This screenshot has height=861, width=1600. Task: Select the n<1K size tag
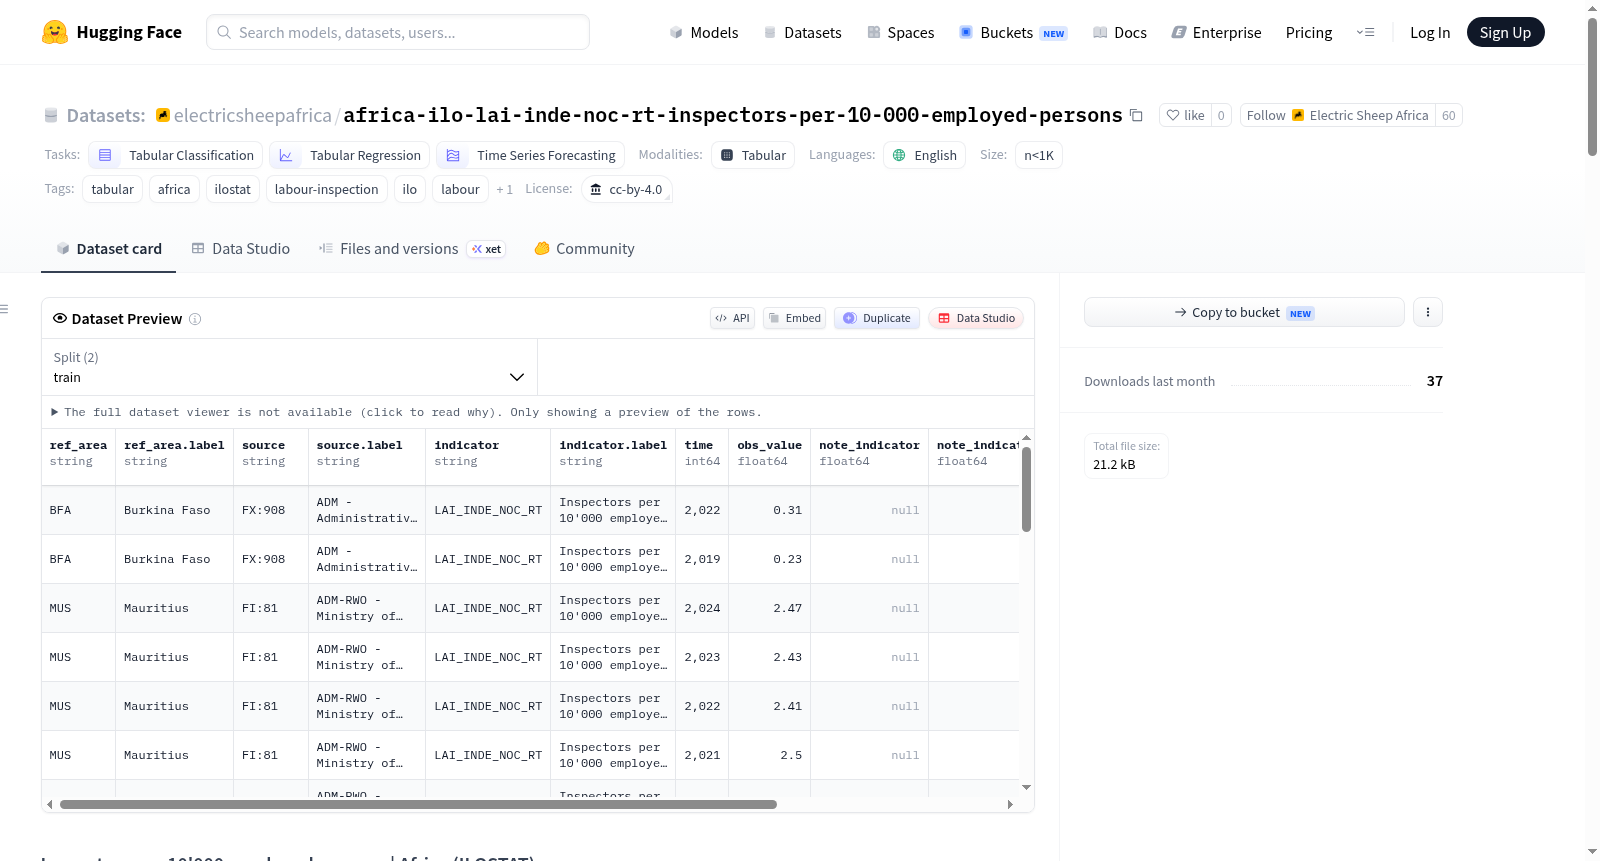[x=1039, y=155]
